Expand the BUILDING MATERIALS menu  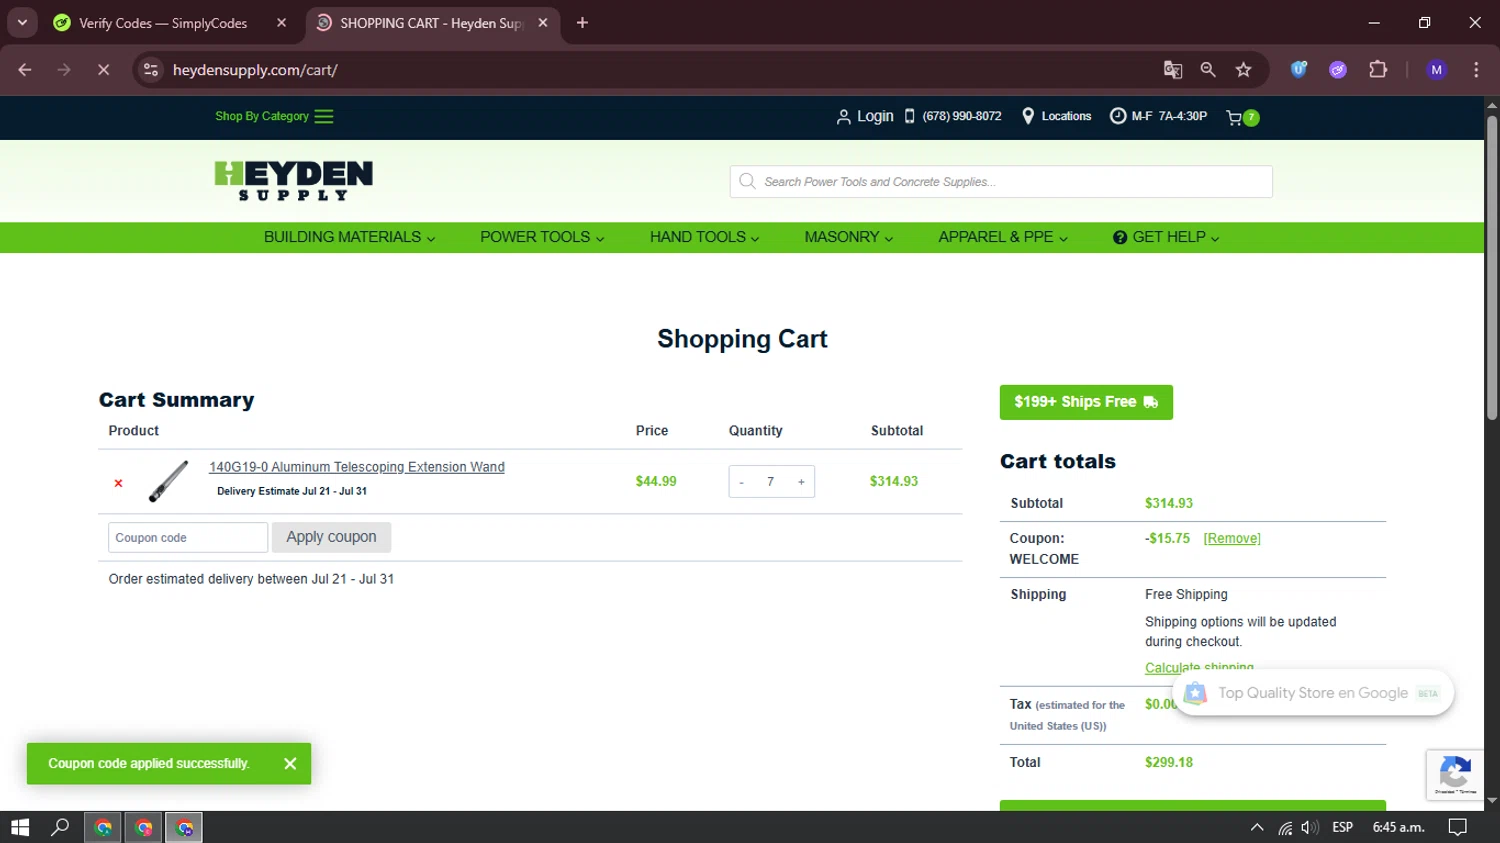point(349,237)
